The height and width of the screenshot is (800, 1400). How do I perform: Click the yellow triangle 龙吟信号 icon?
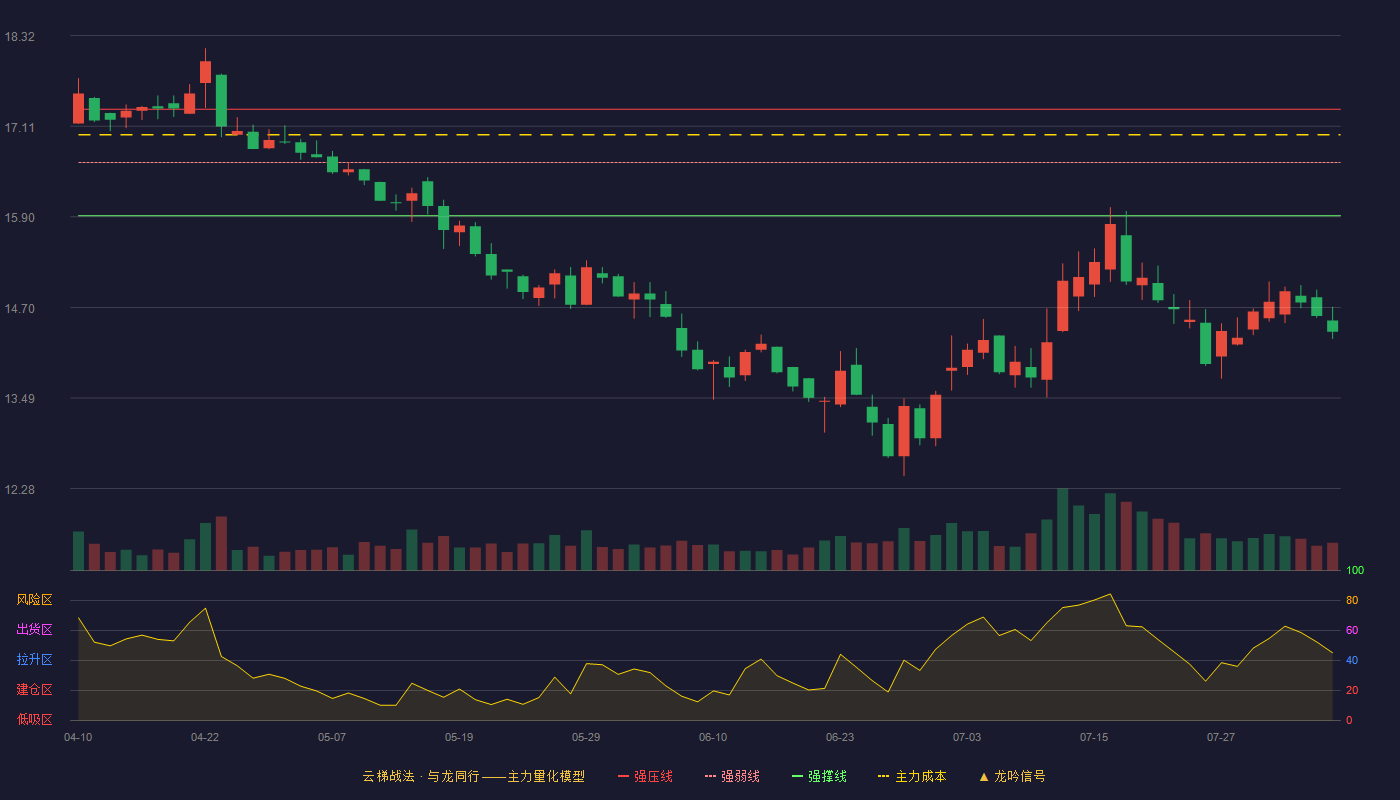point(984,776)
